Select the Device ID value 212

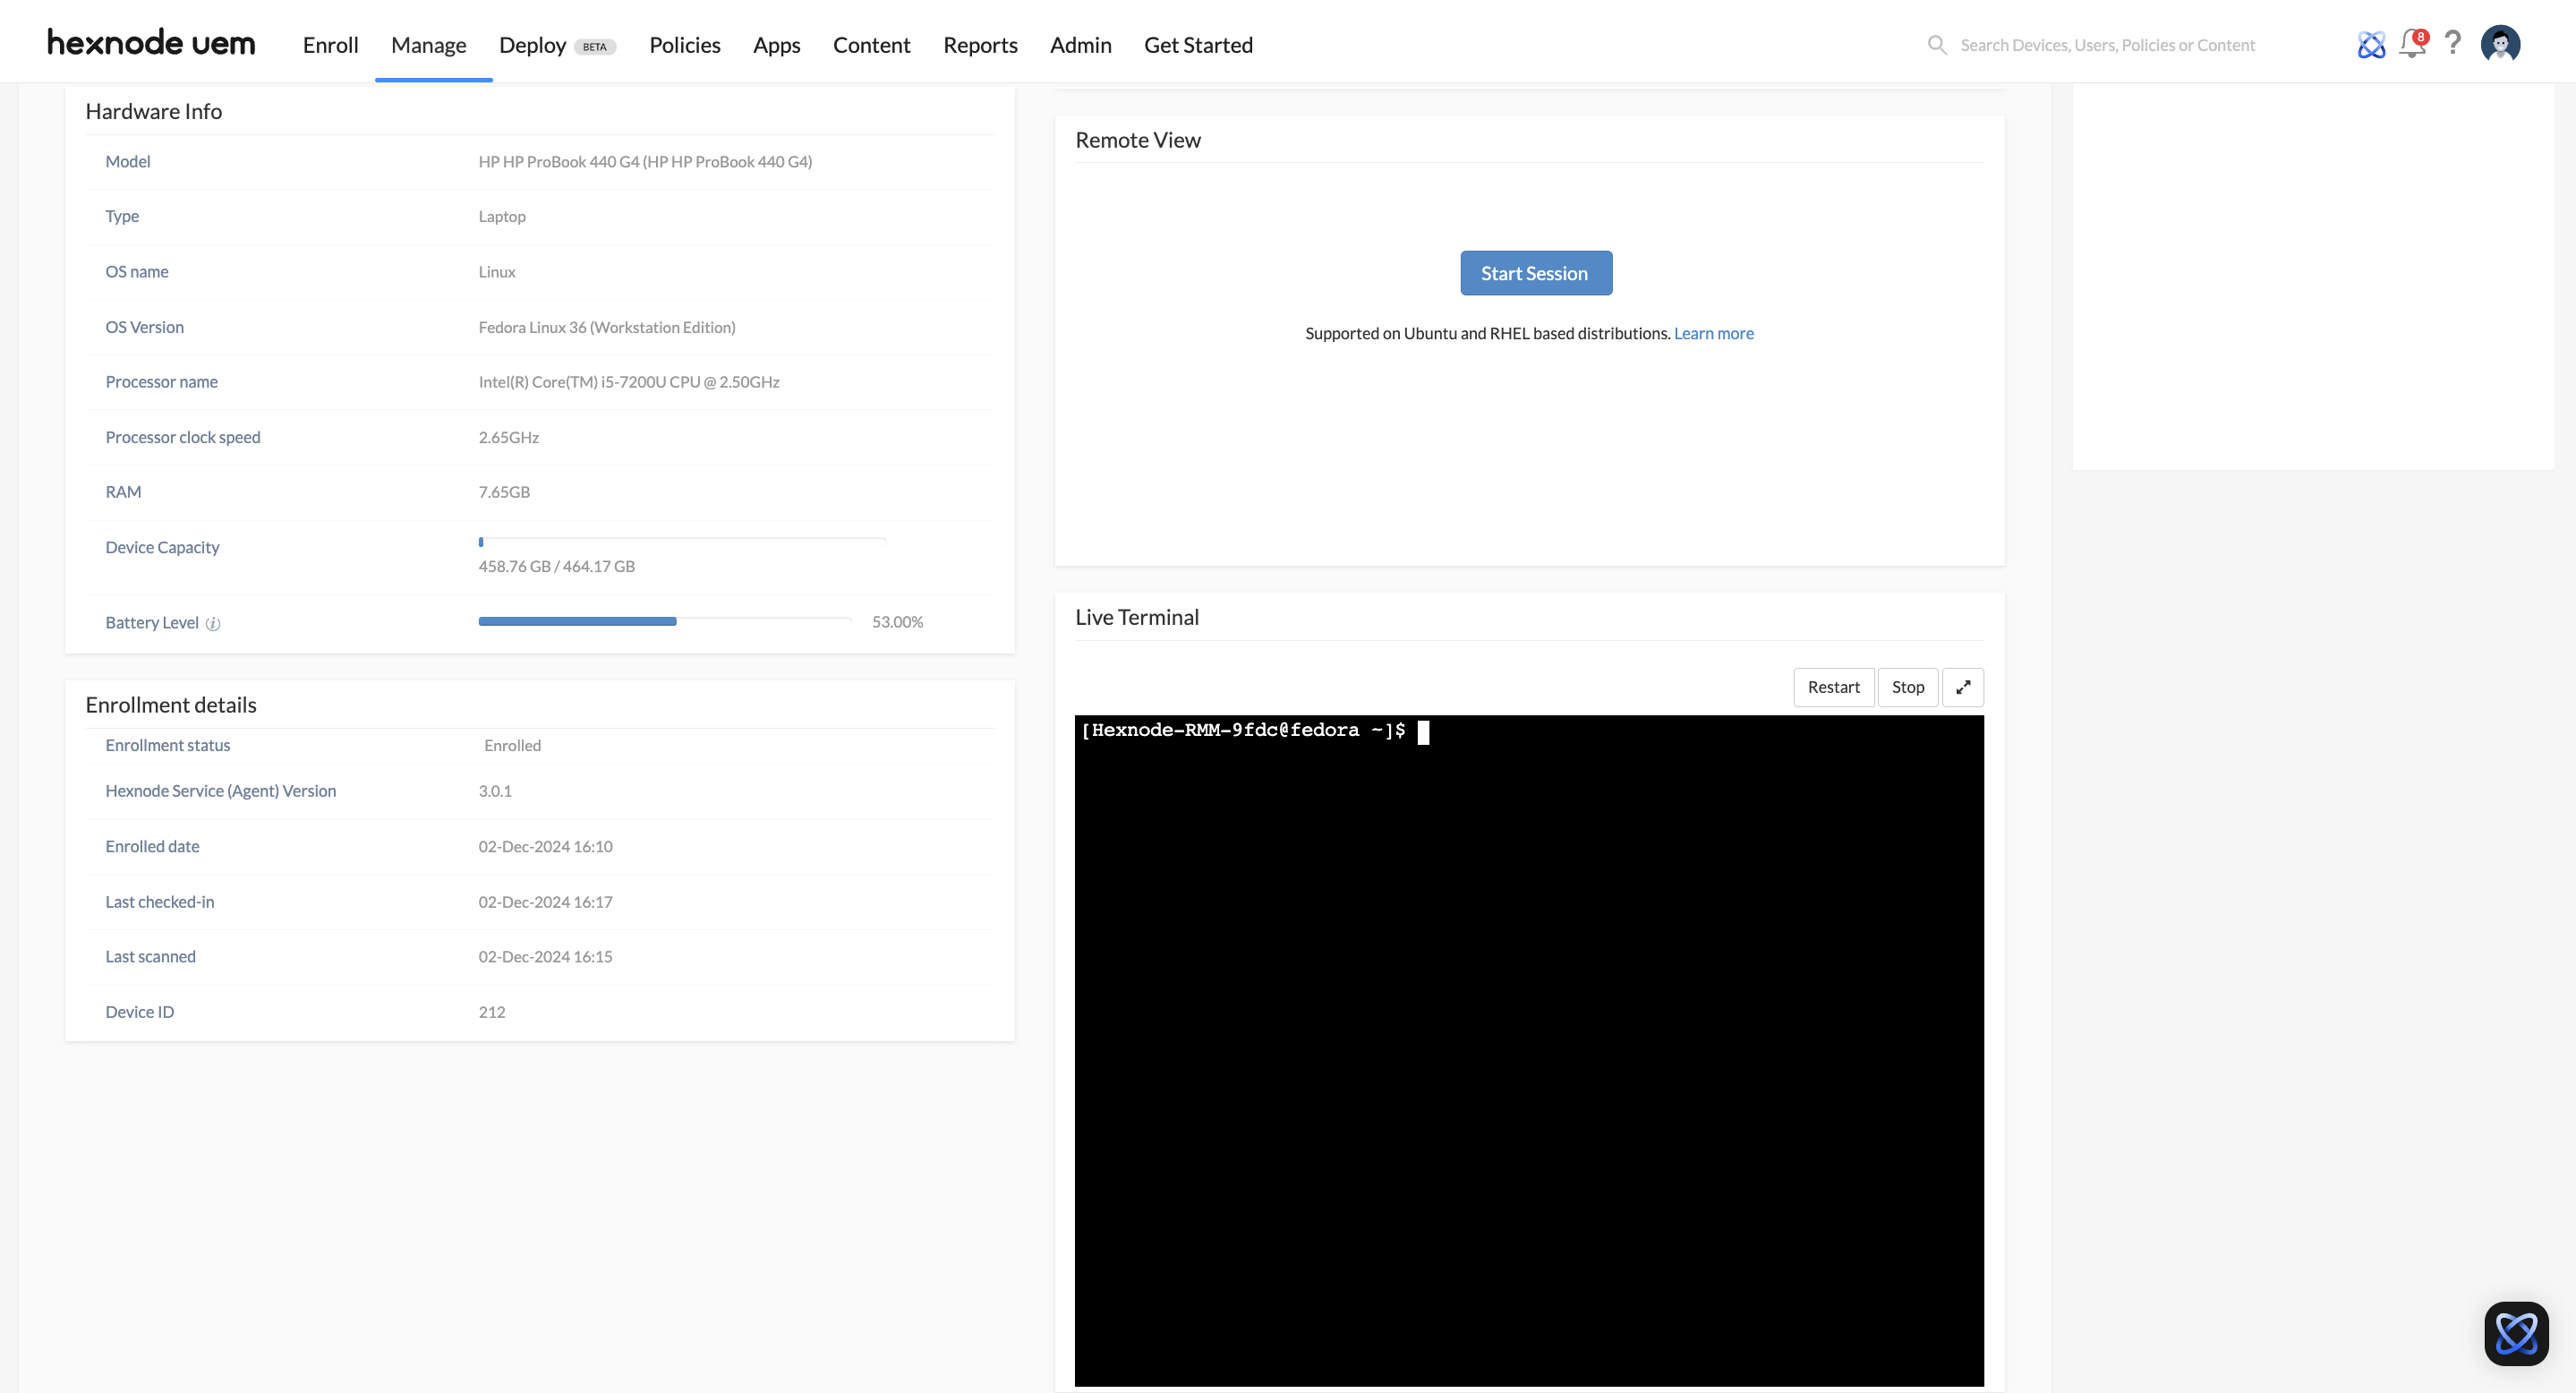coord(492,1012)
